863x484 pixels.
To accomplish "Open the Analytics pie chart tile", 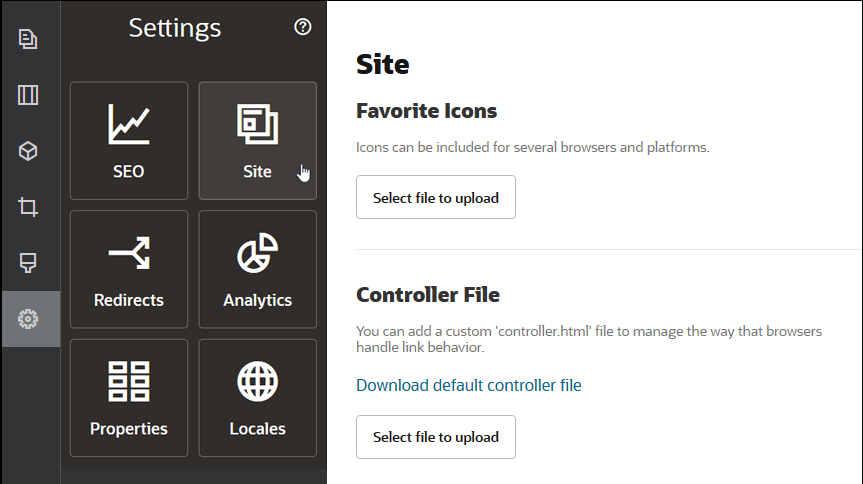I will [x=257, y=269].
